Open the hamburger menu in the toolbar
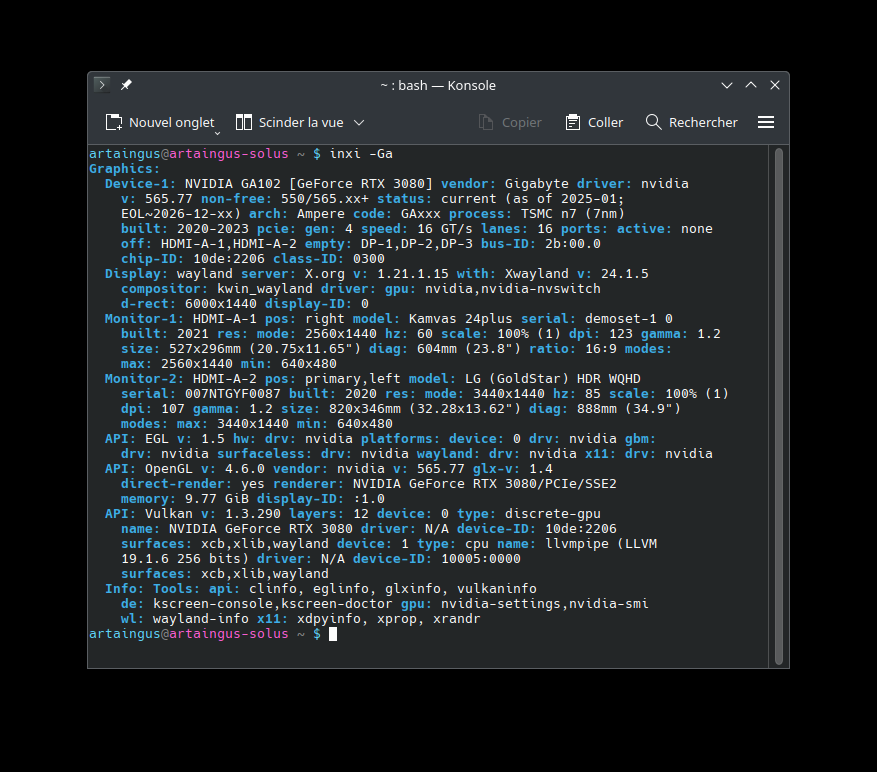Screen dimensions: 877x772 coord(766,122)
